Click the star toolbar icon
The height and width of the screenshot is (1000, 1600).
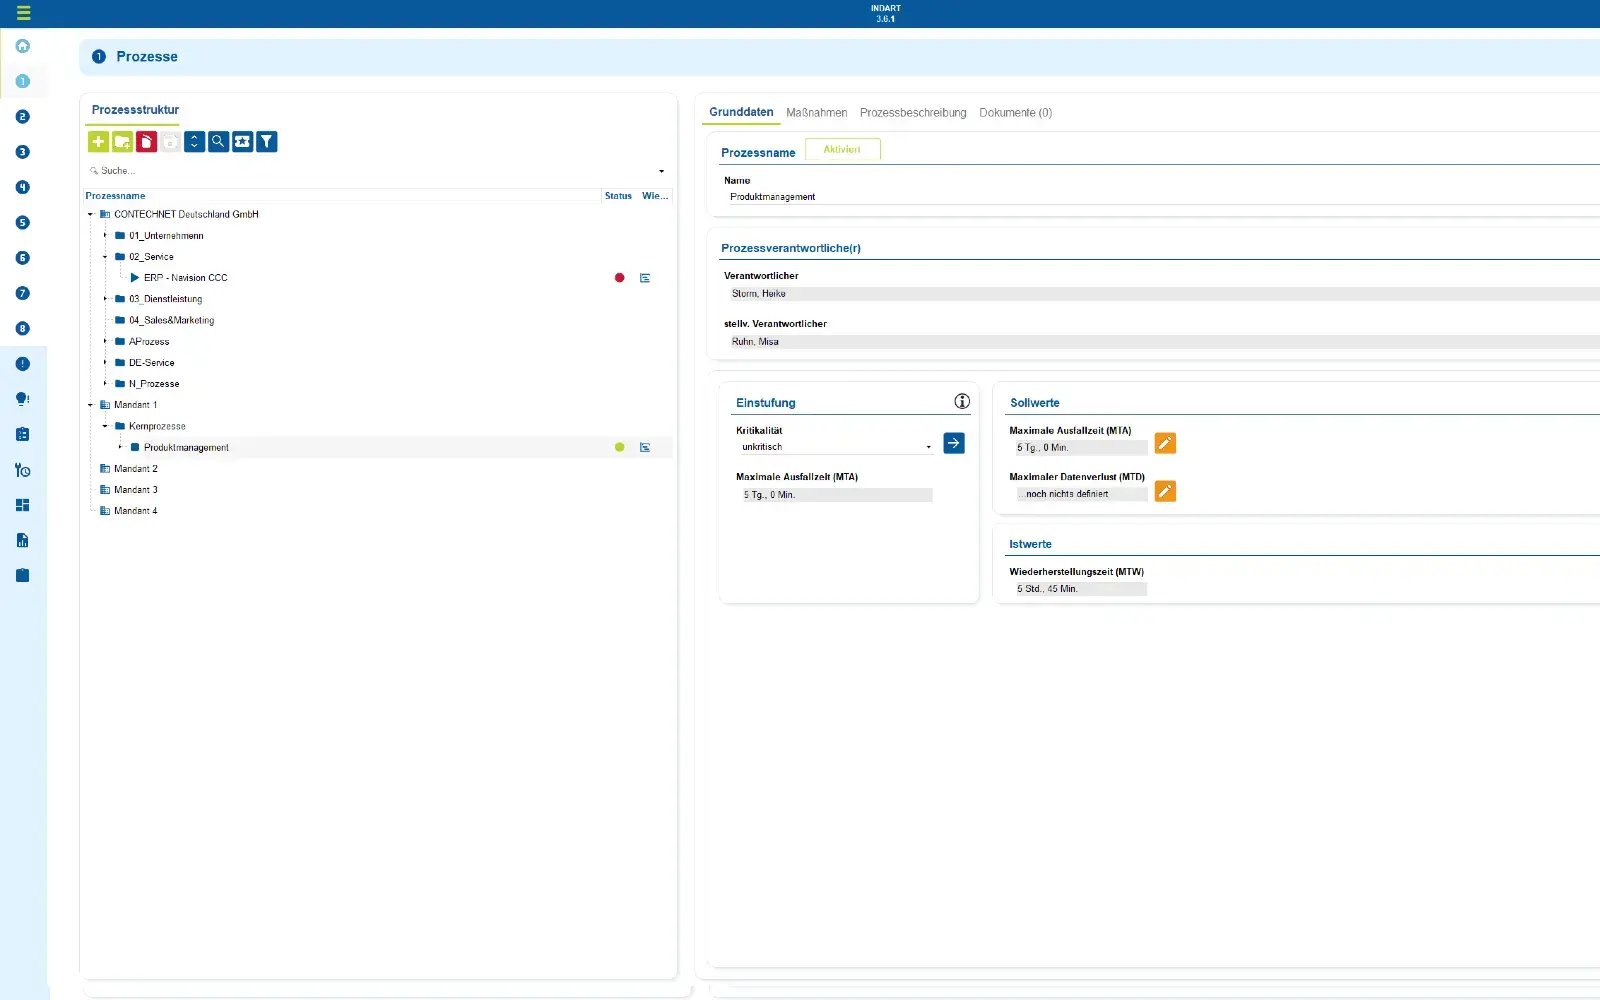(242, 141)
